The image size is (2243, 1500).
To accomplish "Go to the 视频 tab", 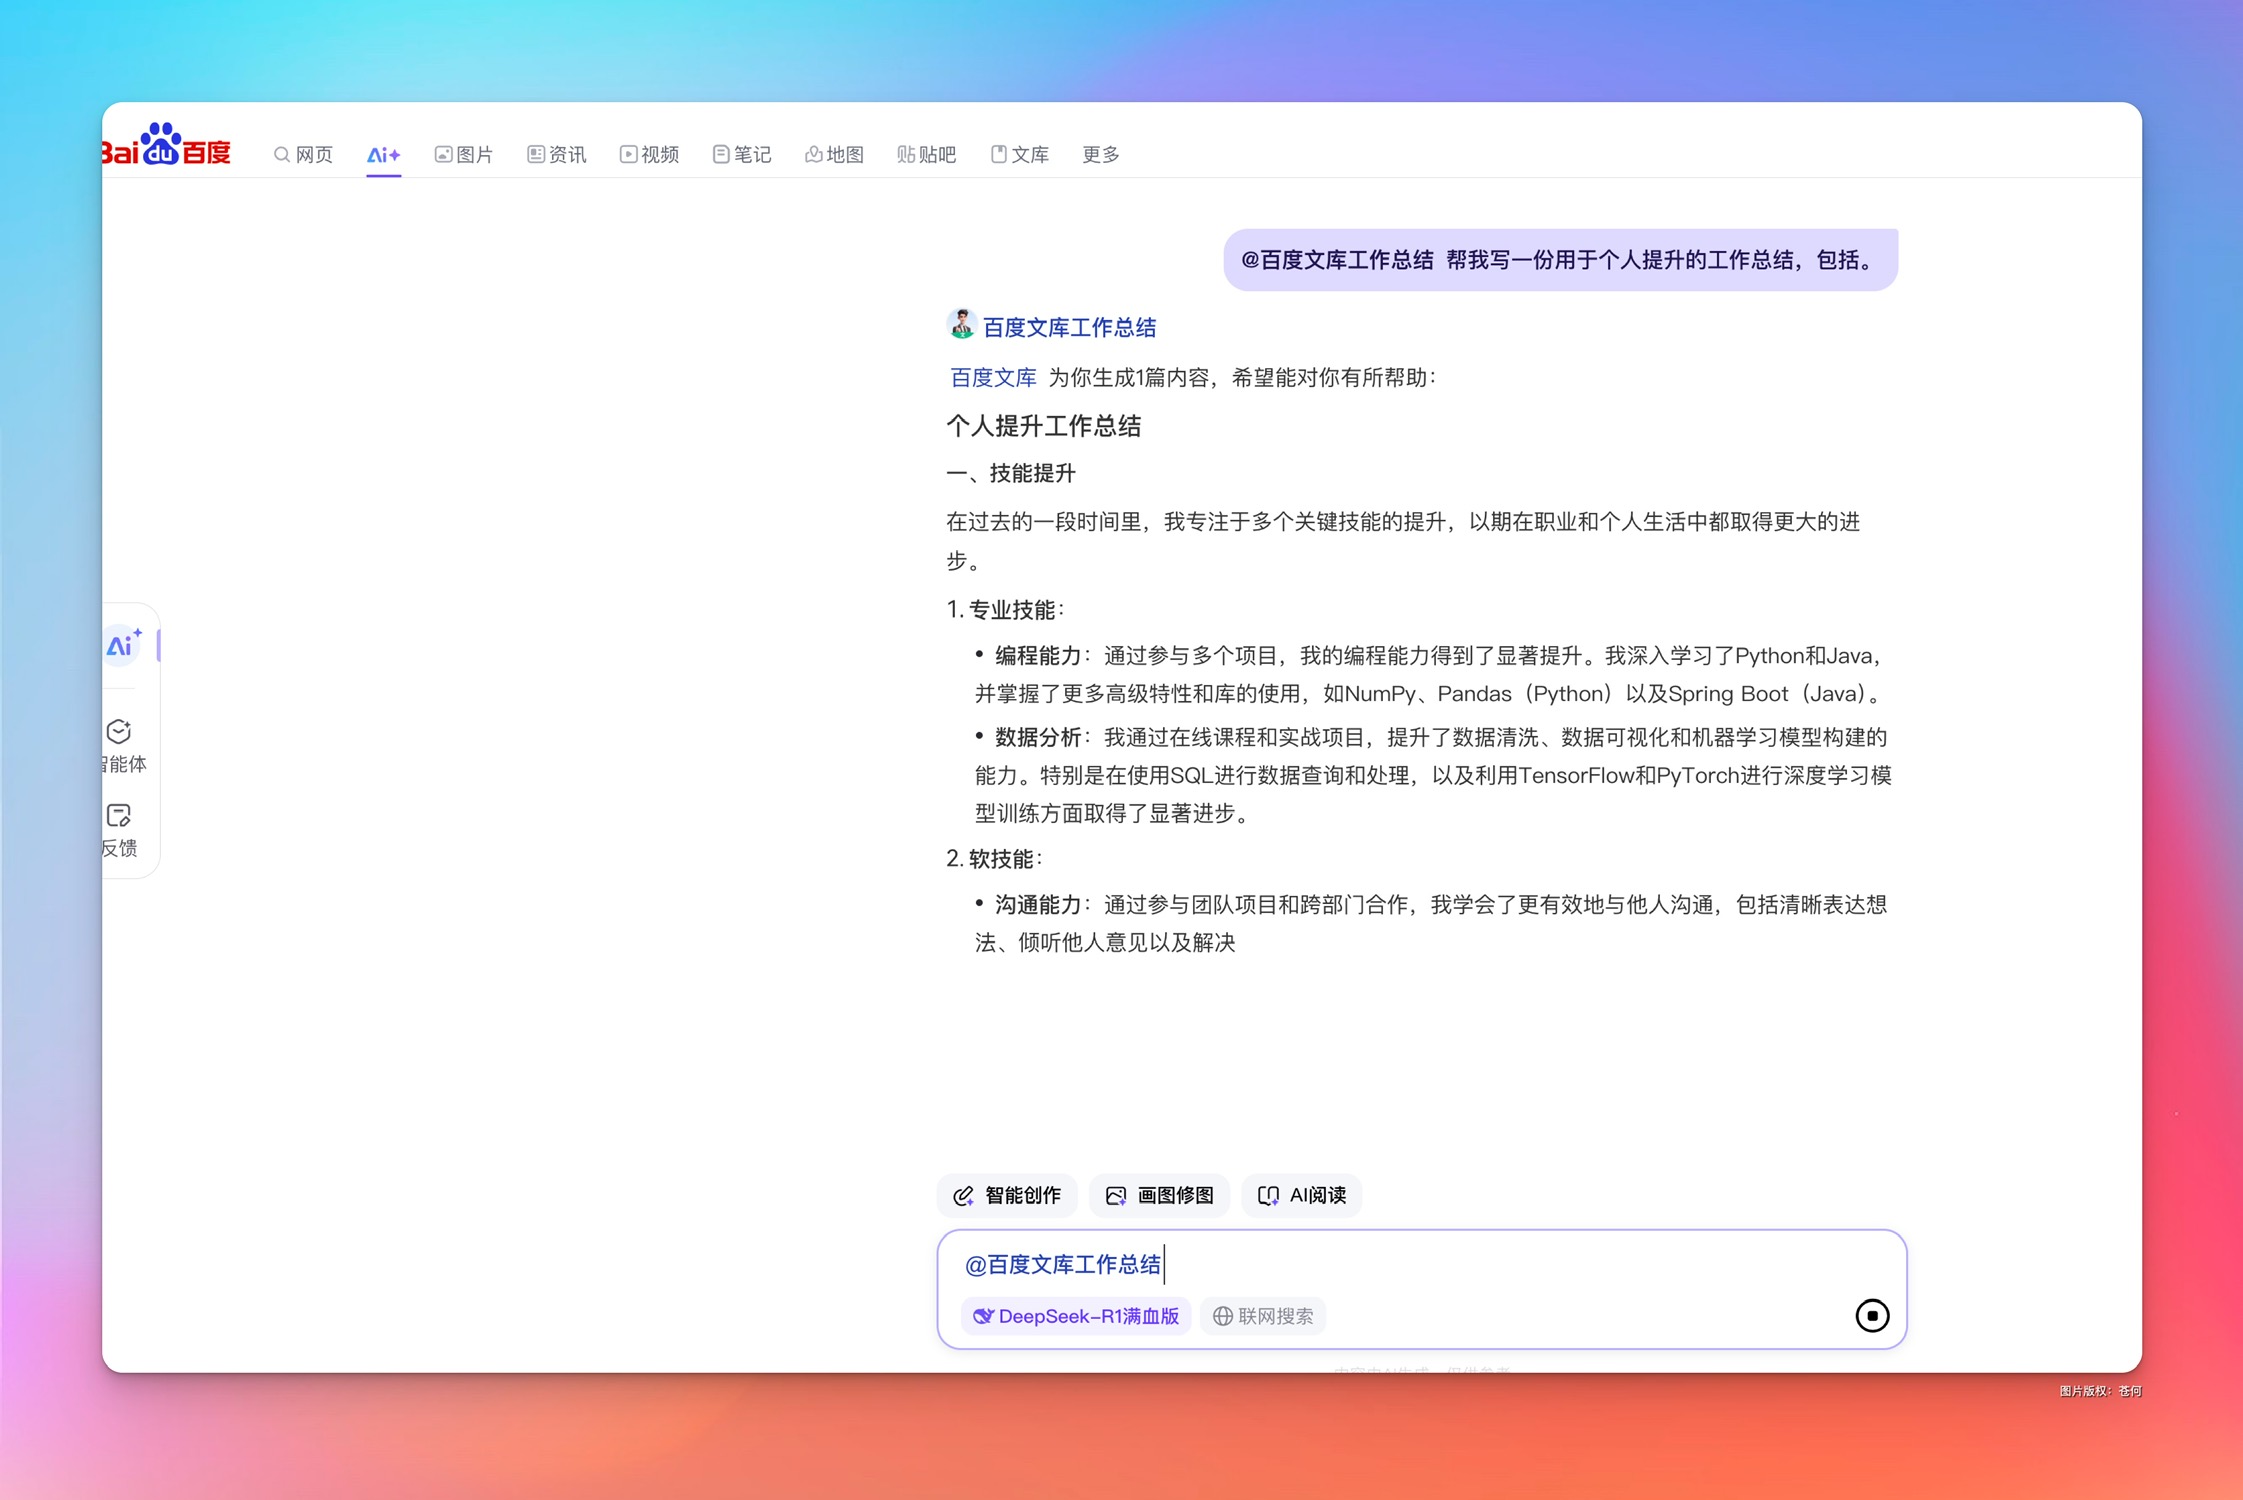I will pyautogui.click(x=650, y=154).
